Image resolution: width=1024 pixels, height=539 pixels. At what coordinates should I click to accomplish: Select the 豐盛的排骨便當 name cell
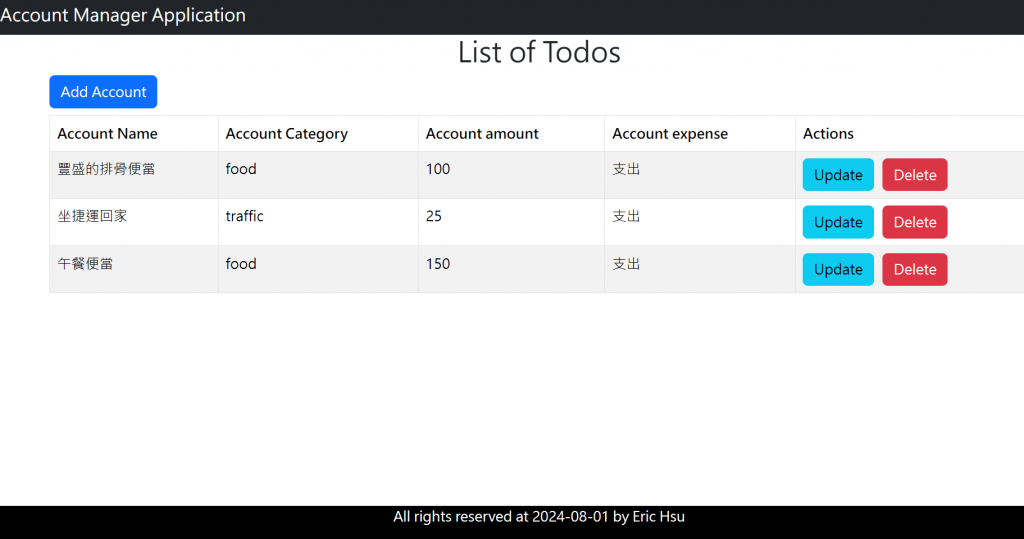(x=106, y=169)
